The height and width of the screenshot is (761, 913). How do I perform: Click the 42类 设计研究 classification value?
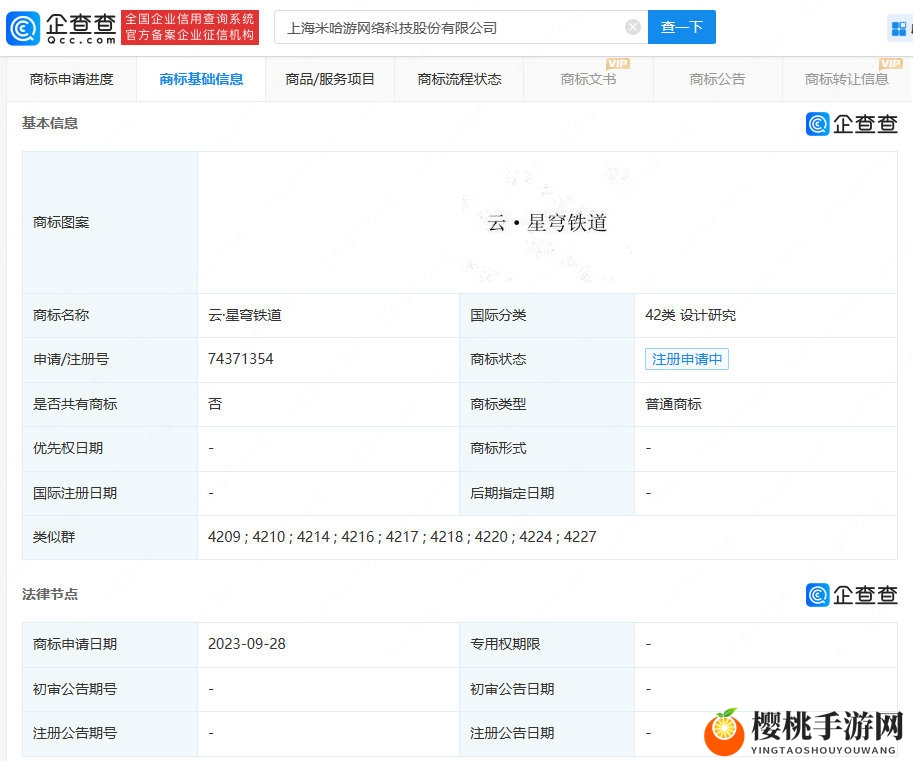(691, 315)
